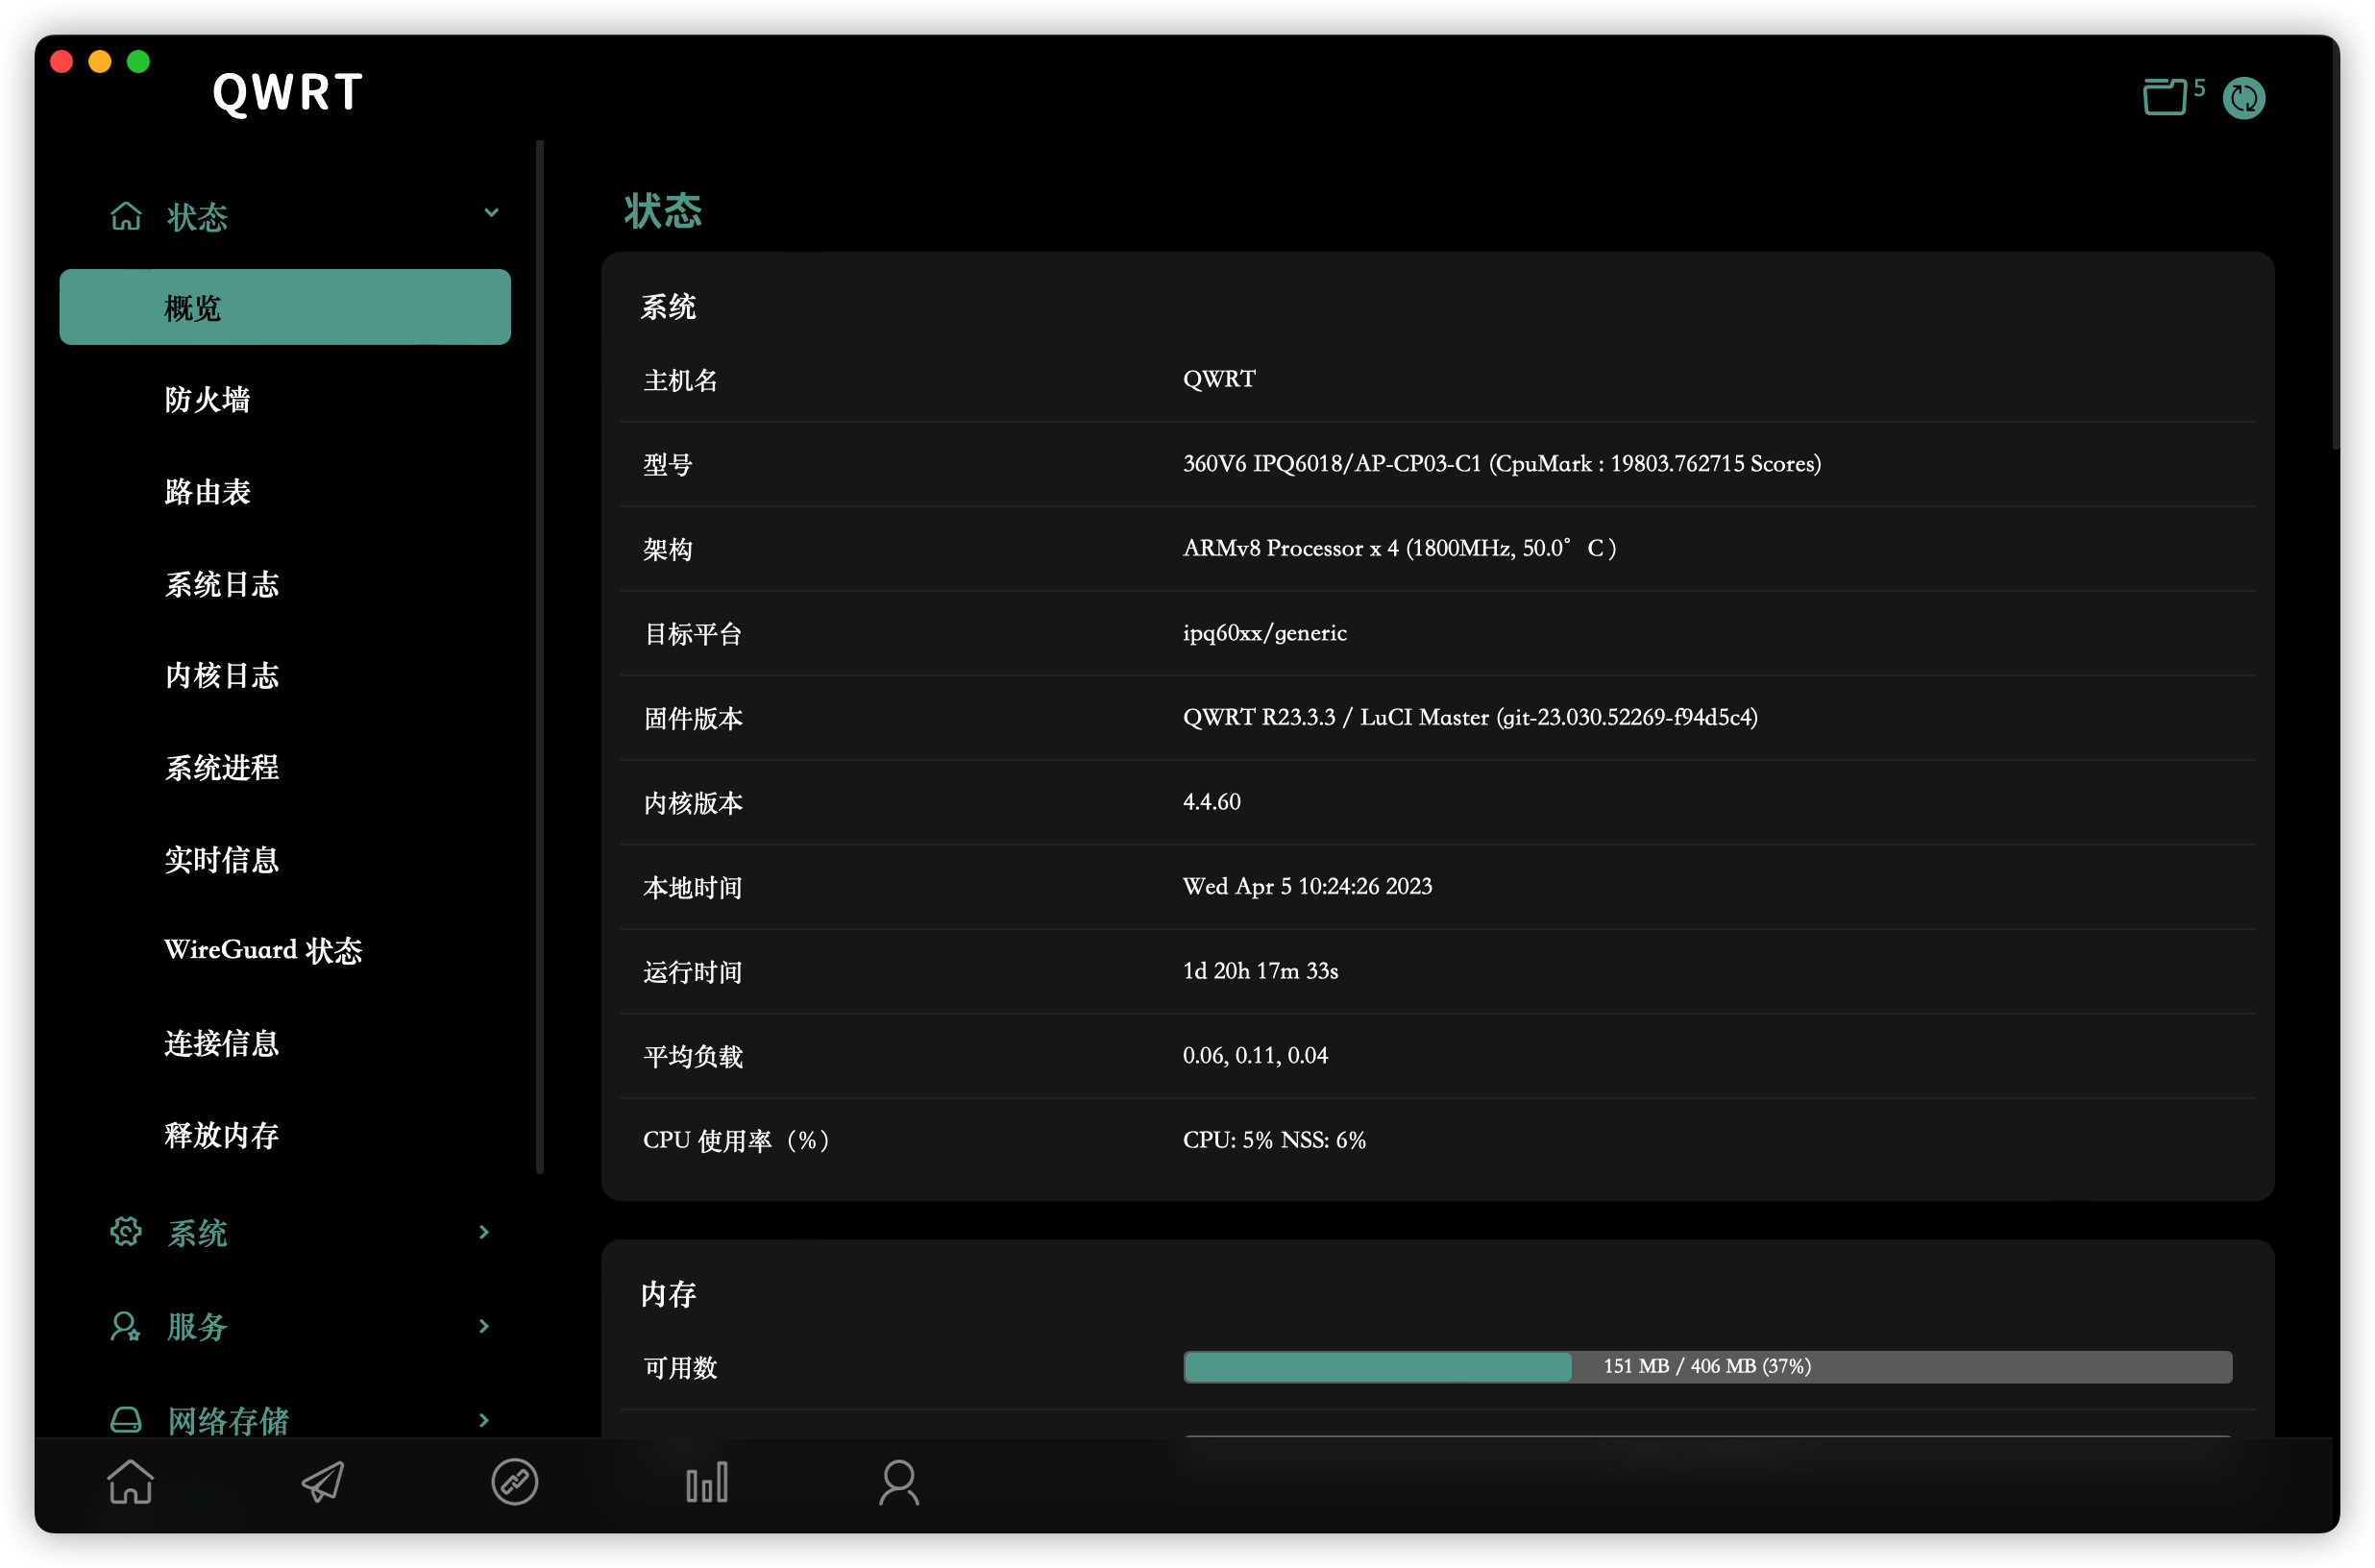Expand the 系统 sidebar section arrow
This screenshot has height=1568, width=2375.
coord(484,1232)
